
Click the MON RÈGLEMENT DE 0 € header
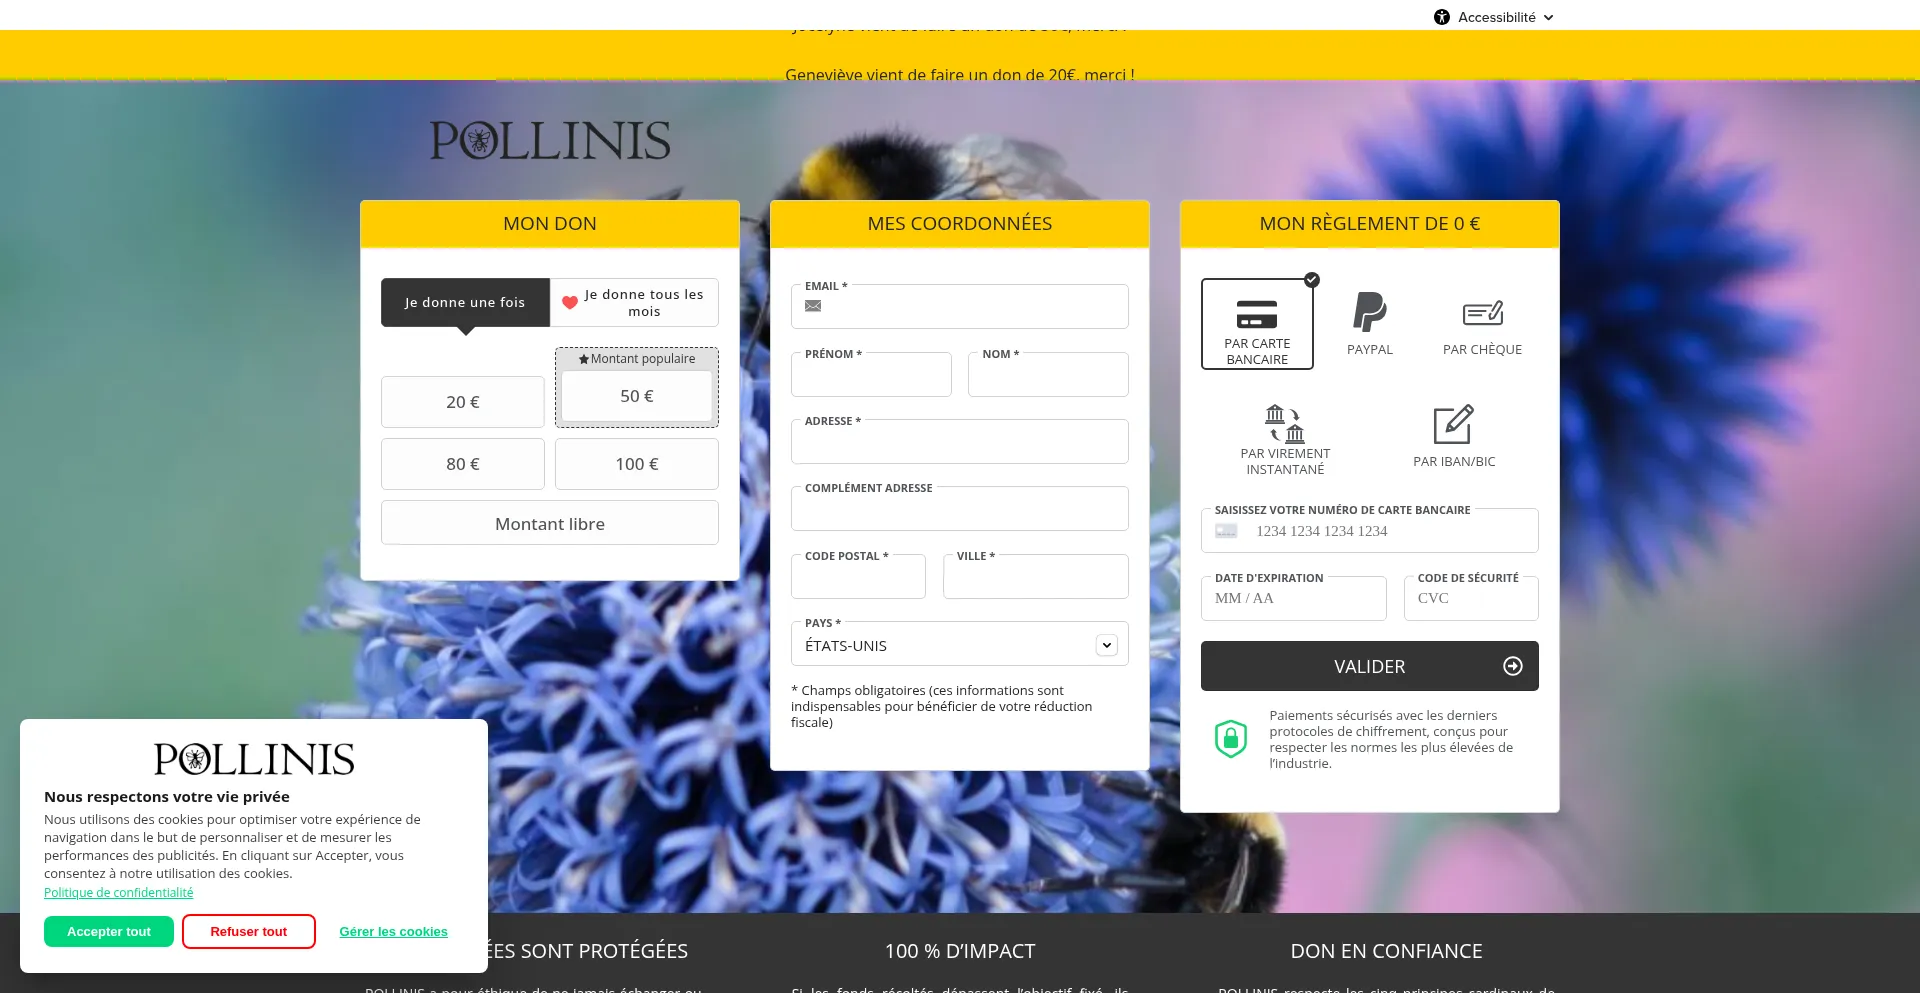1370,223
